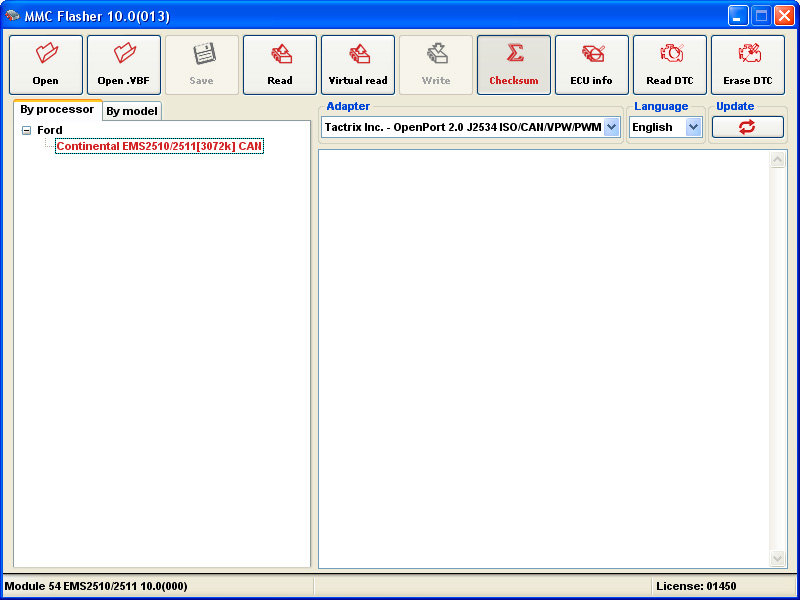Erase DTC fault codes
800x600 pixels.
(748, 65)
